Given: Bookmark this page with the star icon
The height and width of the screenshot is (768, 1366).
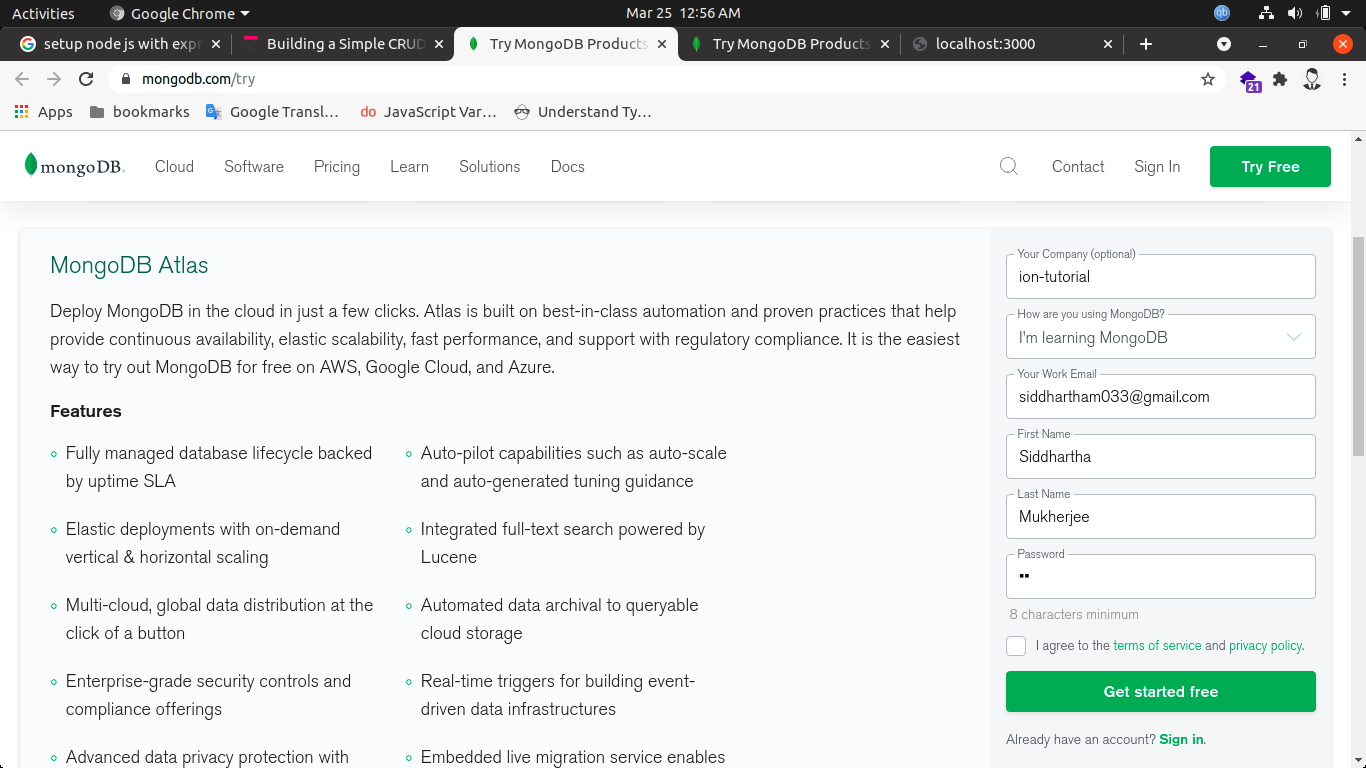Looking at the screenshot, I should point(1208,79).
